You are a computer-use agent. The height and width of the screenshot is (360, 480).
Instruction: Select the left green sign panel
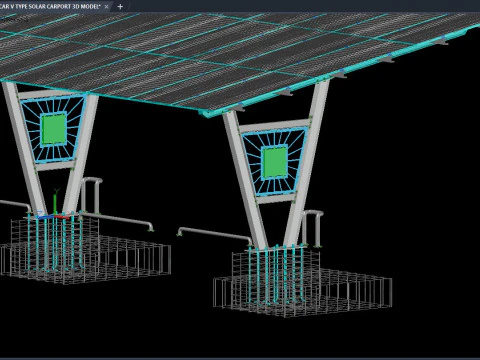tap(54, 129)
